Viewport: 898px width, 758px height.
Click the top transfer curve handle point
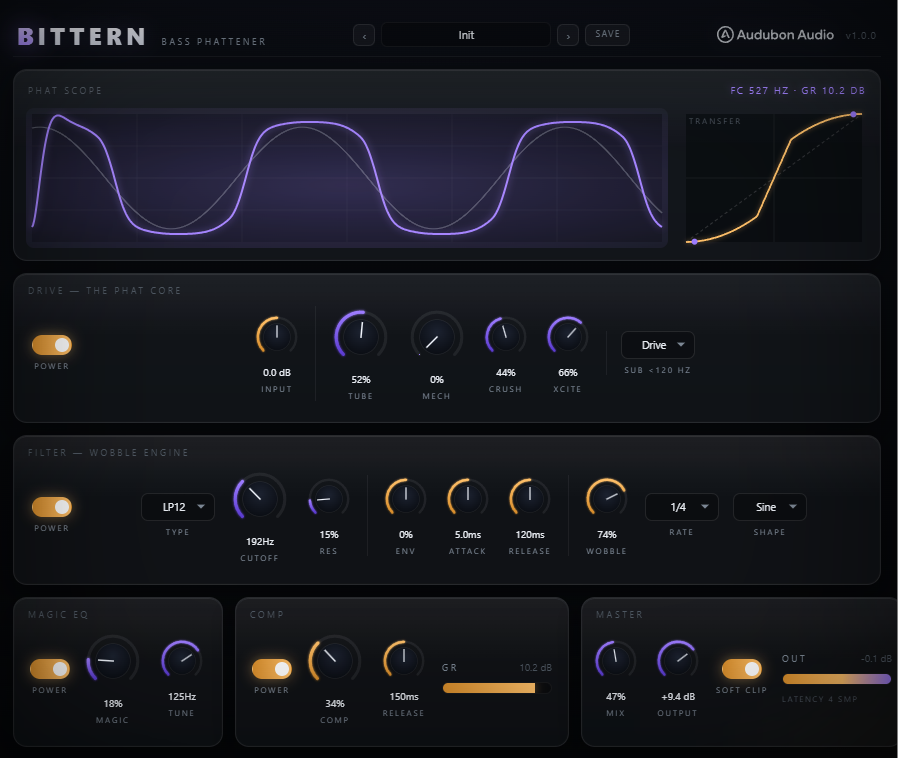(x=853, y=115)
